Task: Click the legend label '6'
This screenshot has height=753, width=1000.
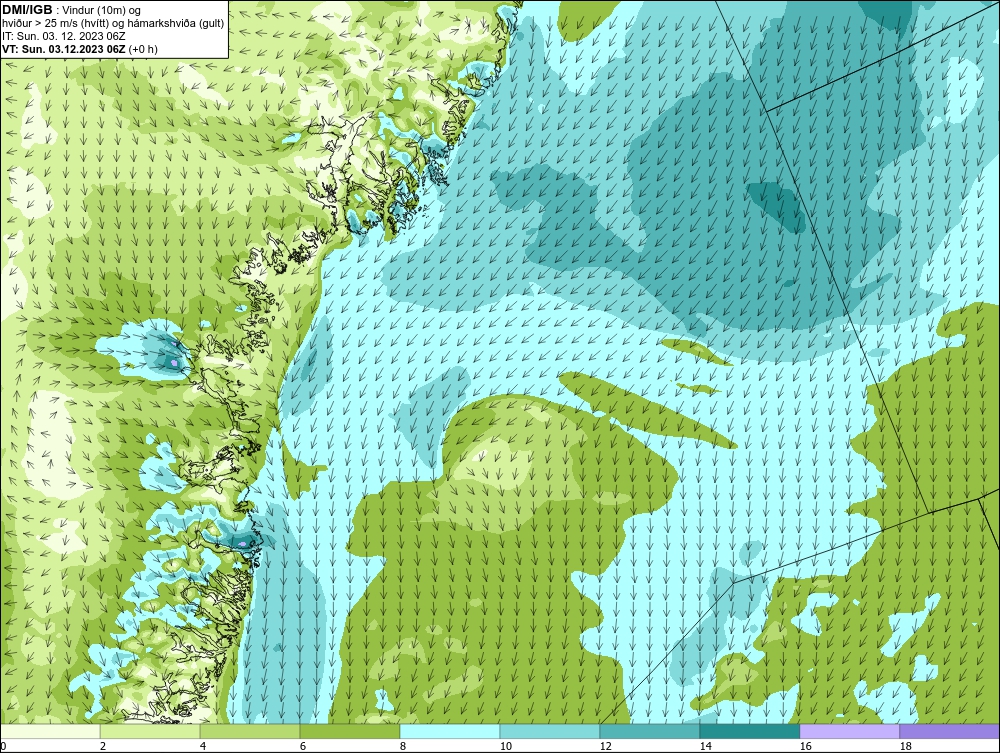Action: (x=303, y=746)
